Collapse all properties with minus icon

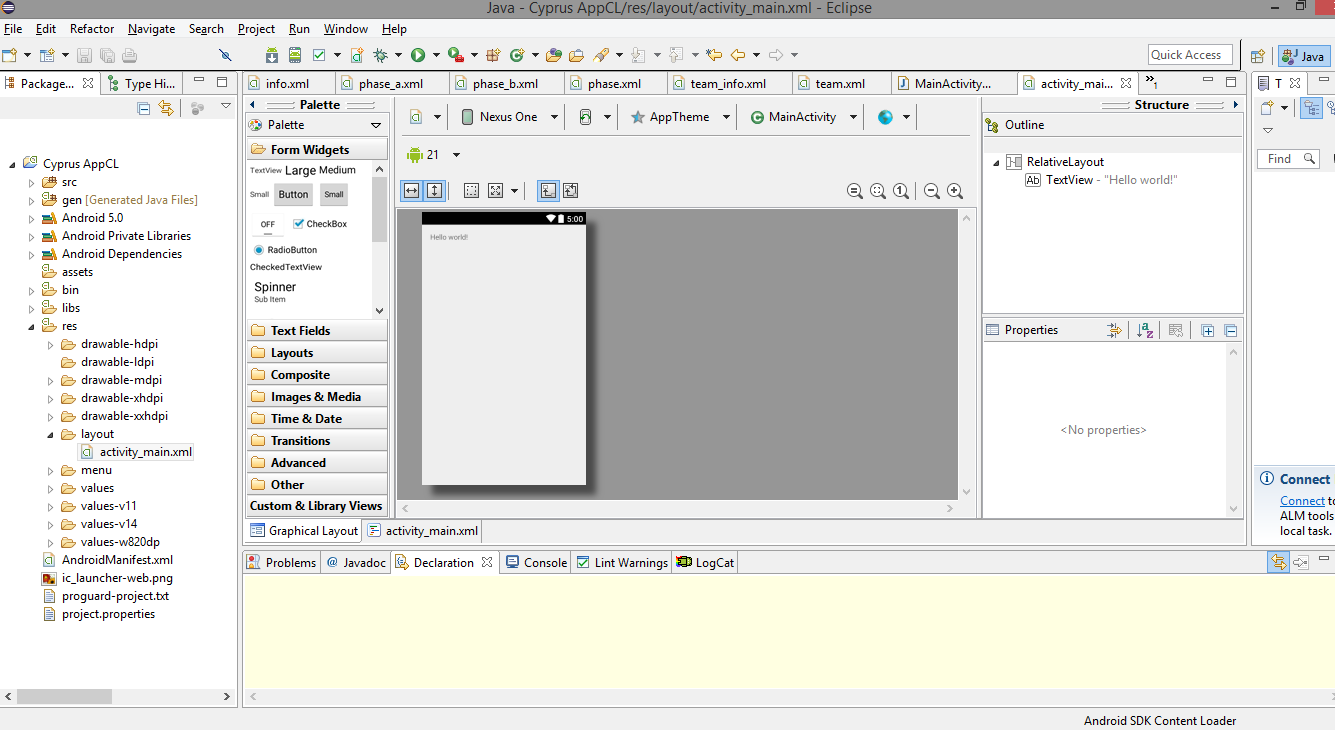coord(1231,330)
